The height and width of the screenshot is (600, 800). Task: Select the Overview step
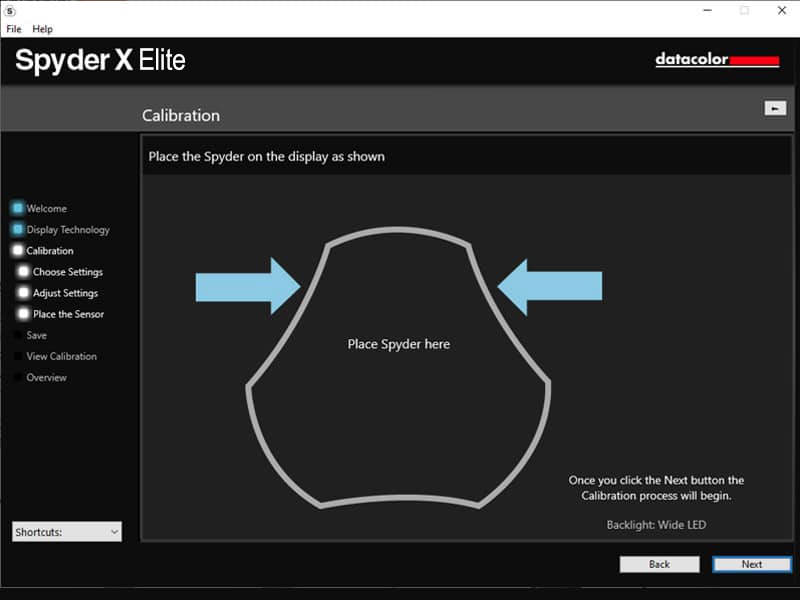(x=46, y=378)
